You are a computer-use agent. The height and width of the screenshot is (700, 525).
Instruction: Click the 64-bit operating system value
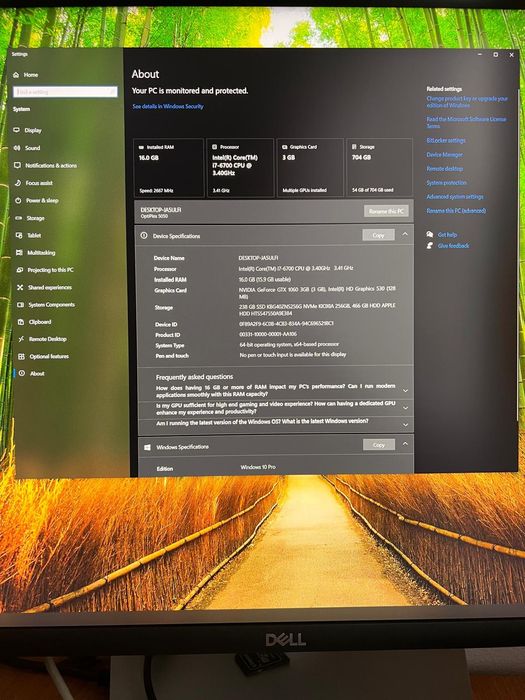click(x=289, y=344)
